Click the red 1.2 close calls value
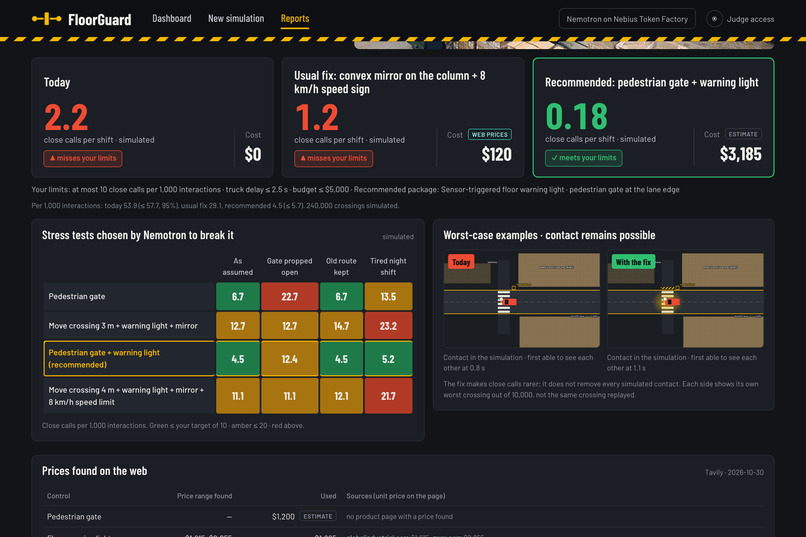Image resolution: width=806 pixels, height=537 pixels. [x=317, y=117]
